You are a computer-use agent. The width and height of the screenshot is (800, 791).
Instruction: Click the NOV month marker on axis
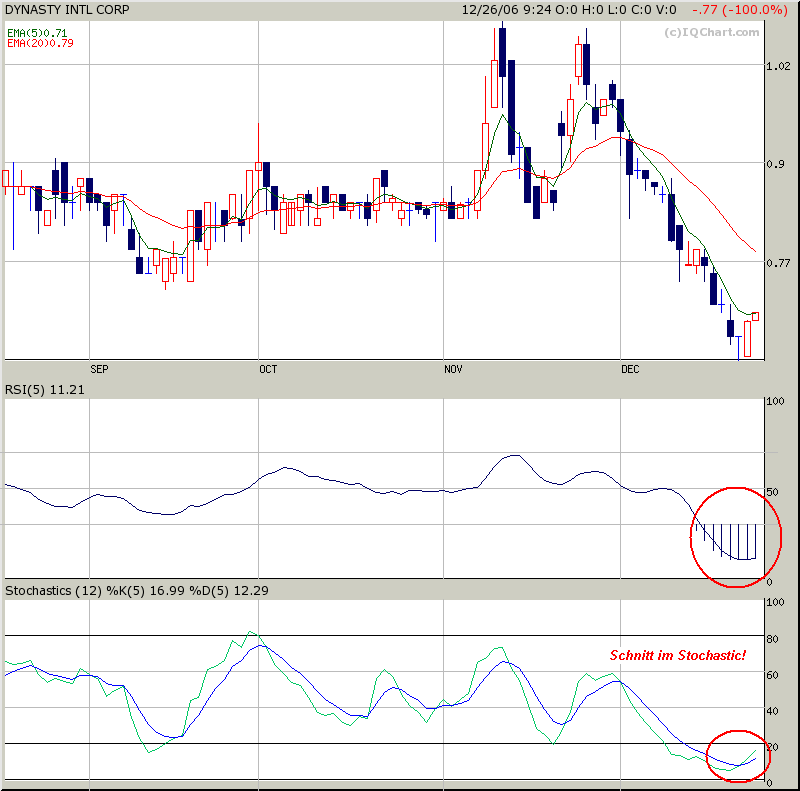coord(453,369)
